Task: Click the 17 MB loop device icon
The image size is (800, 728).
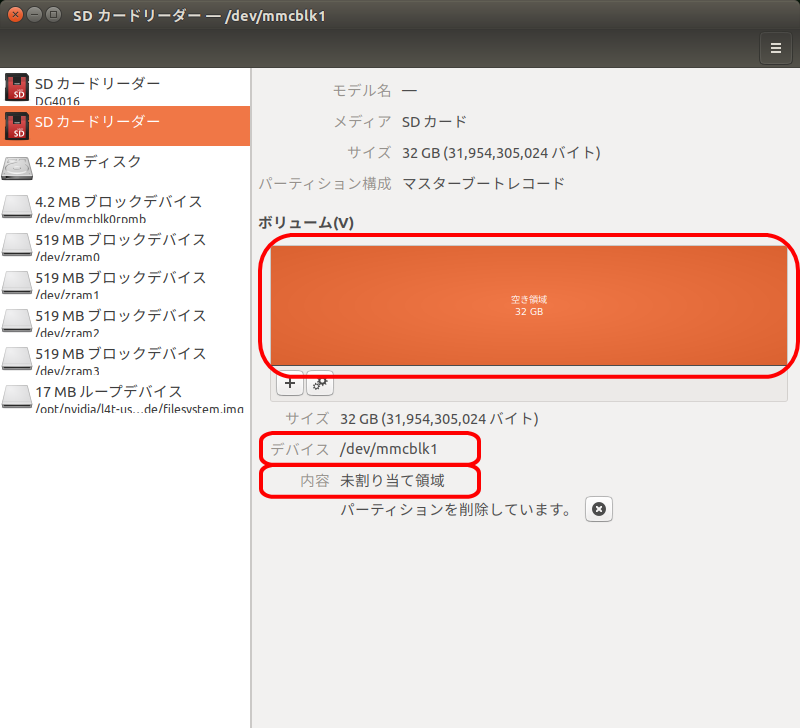Action: [17, 397]
